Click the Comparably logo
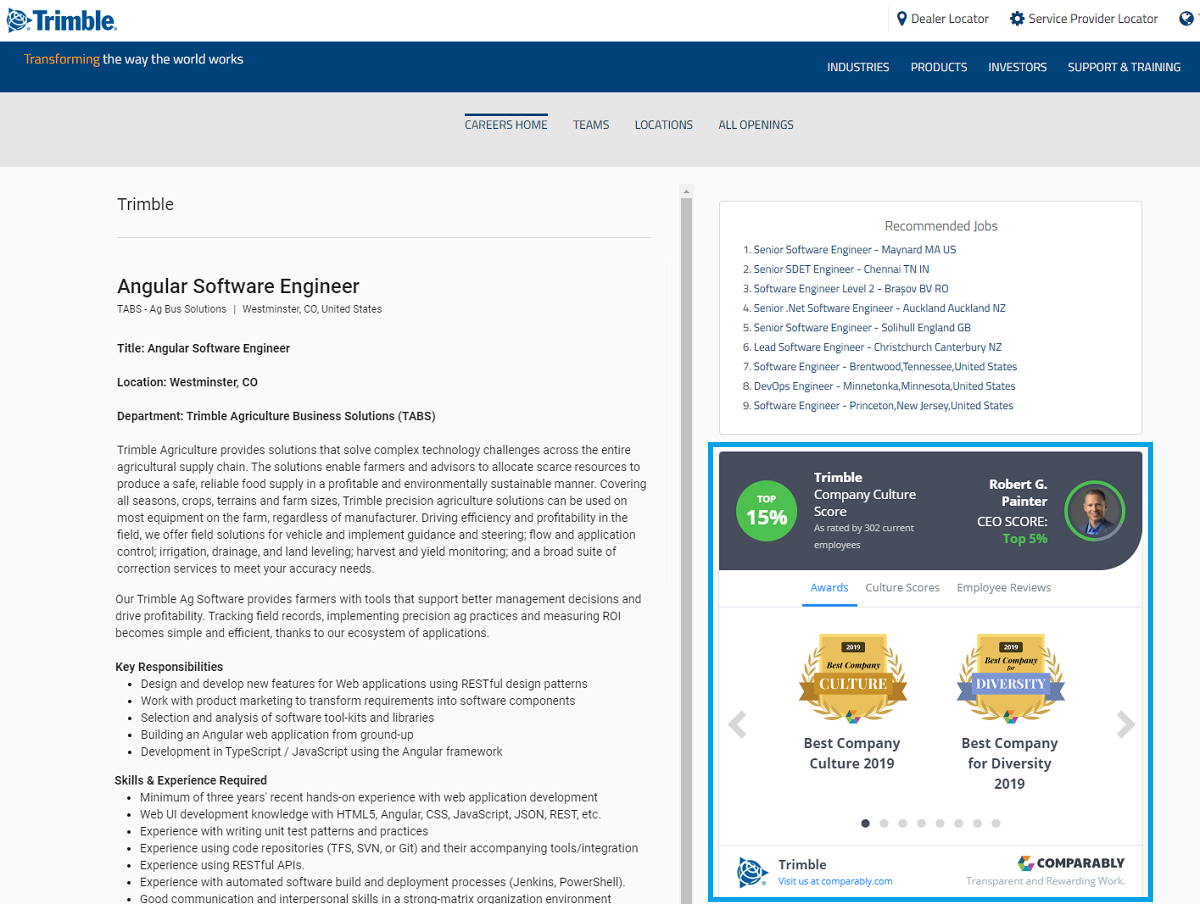The image size is (1200, 904). [x=1071, y=863]
